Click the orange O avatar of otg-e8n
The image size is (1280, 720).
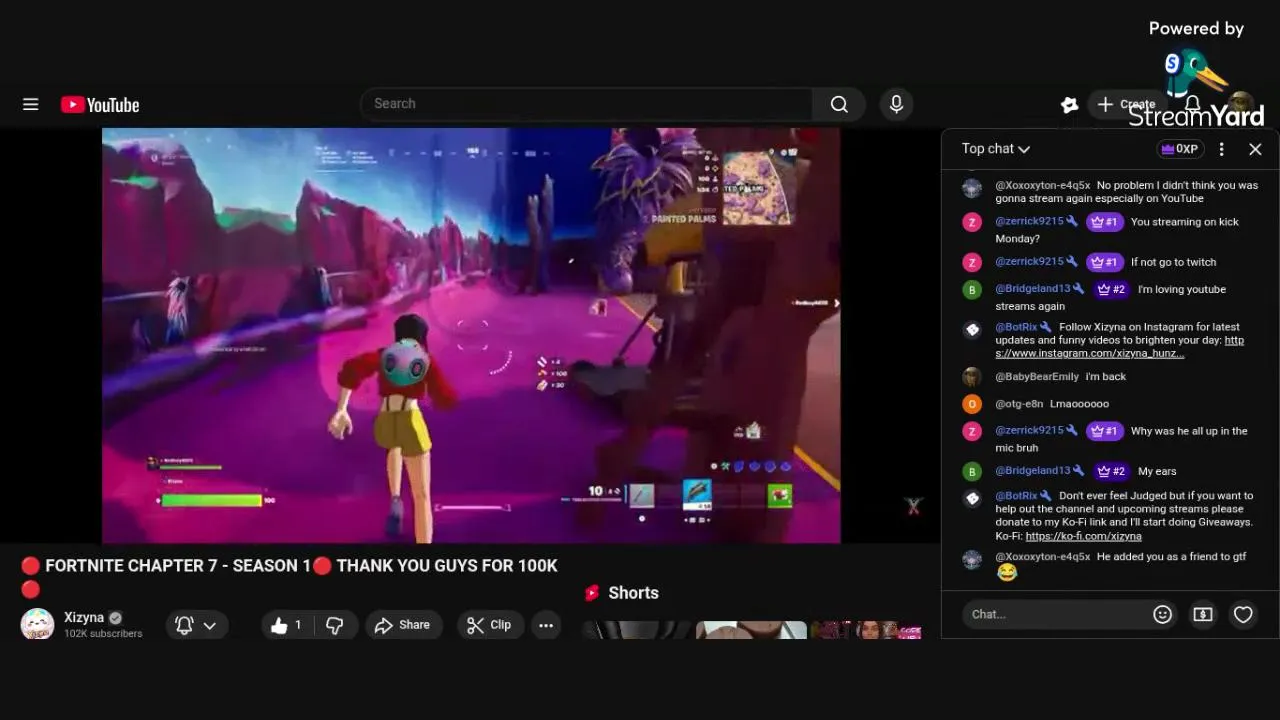(x=972, y=404)
